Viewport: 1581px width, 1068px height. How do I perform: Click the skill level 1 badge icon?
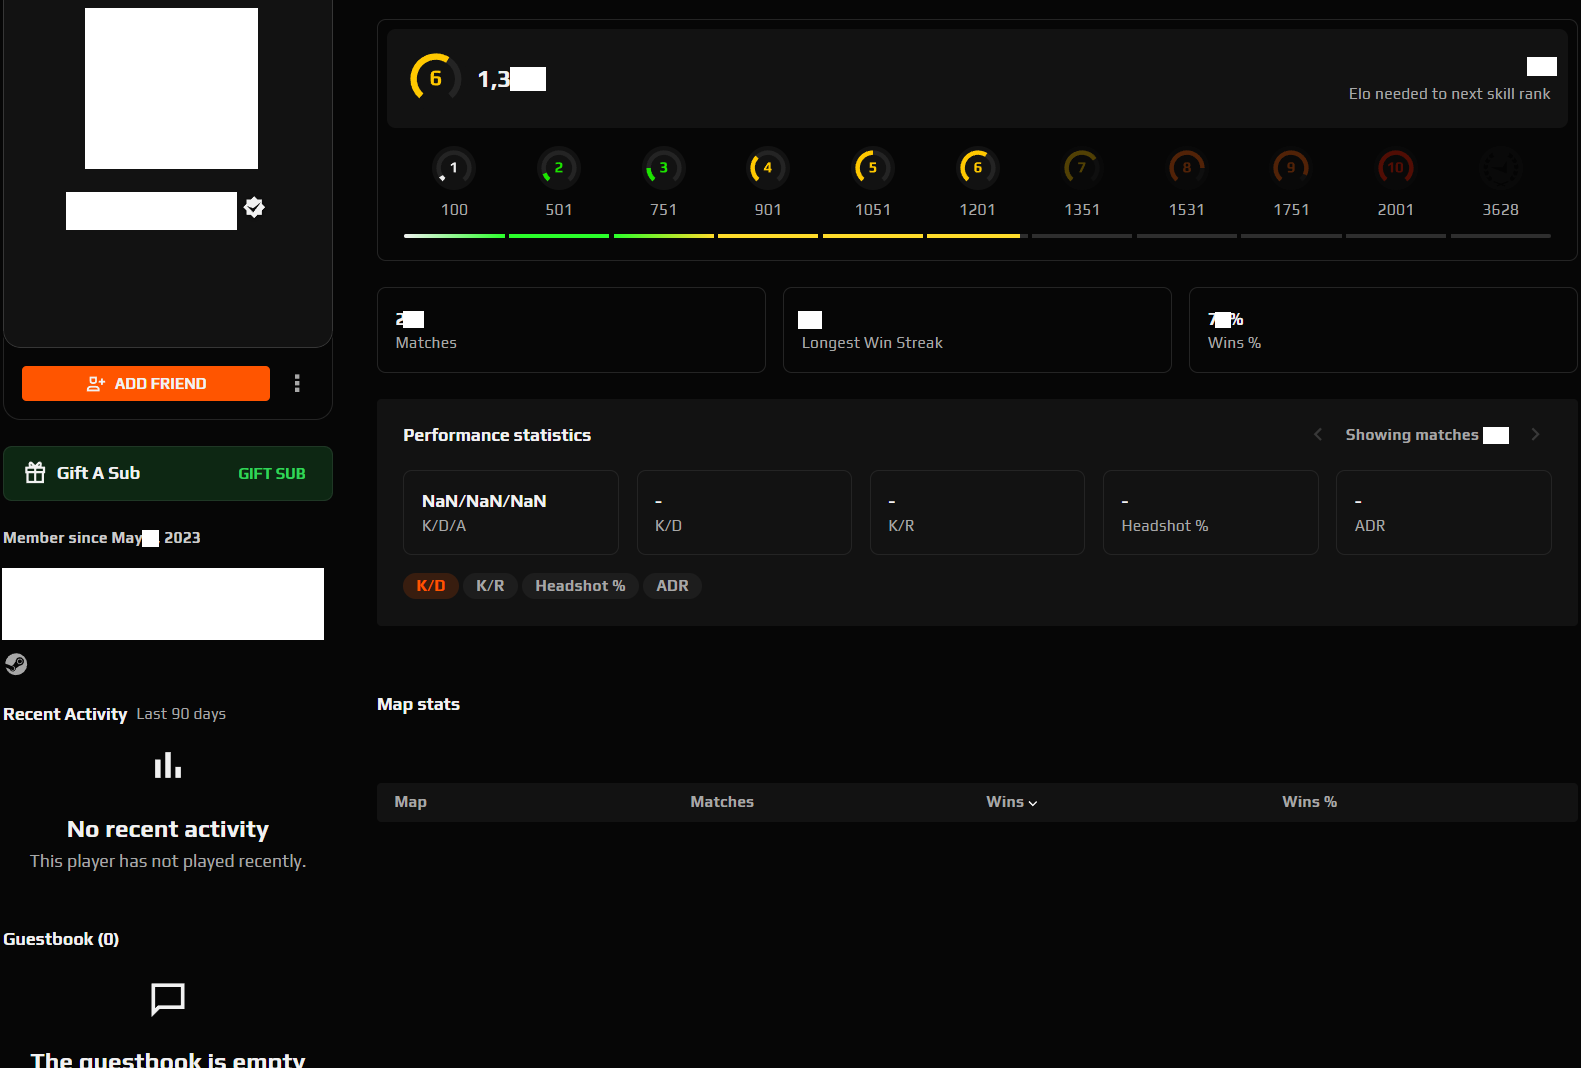tap(453, 168)
